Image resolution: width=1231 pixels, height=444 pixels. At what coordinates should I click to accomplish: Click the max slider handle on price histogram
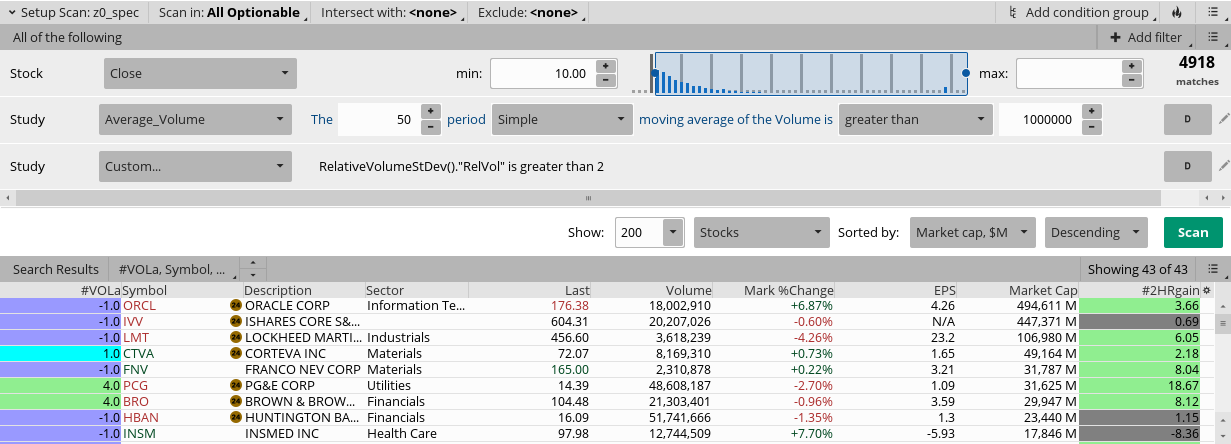[965, 73]
